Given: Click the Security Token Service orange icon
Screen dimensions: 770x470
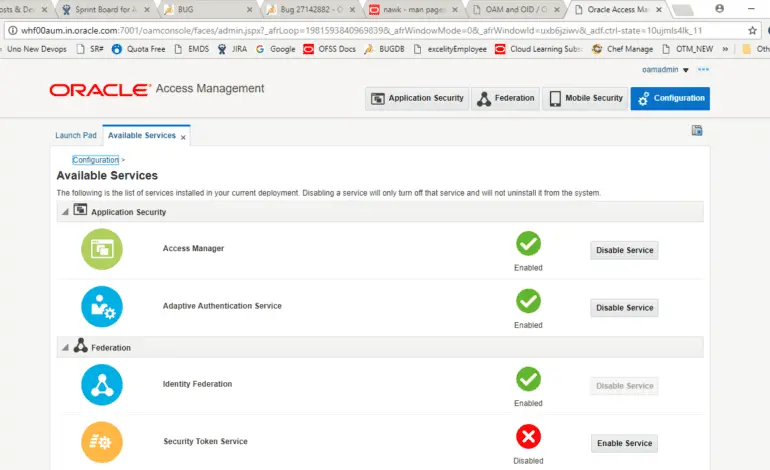Looking at the screenshot, I should 102,442.
